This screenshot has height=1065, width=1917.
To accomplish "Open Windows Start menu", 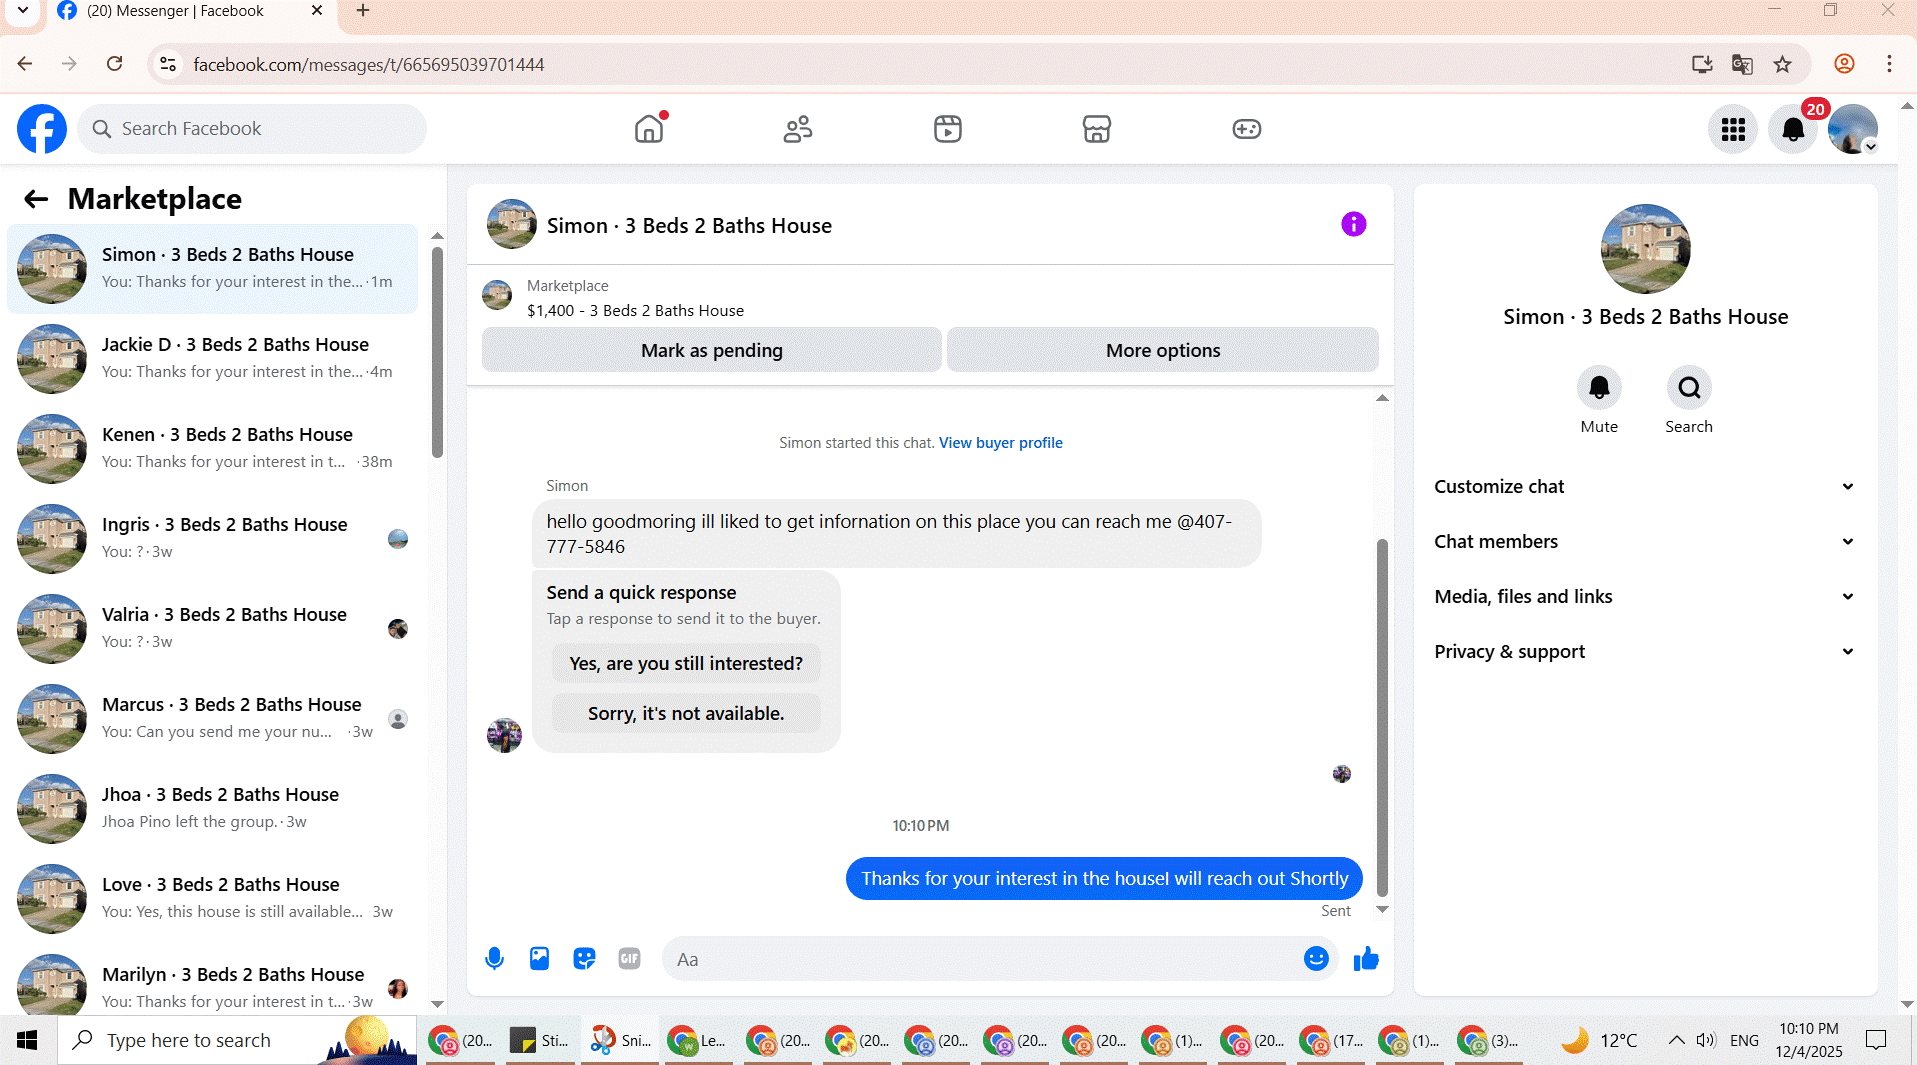I will click(x=27, y=1040).
